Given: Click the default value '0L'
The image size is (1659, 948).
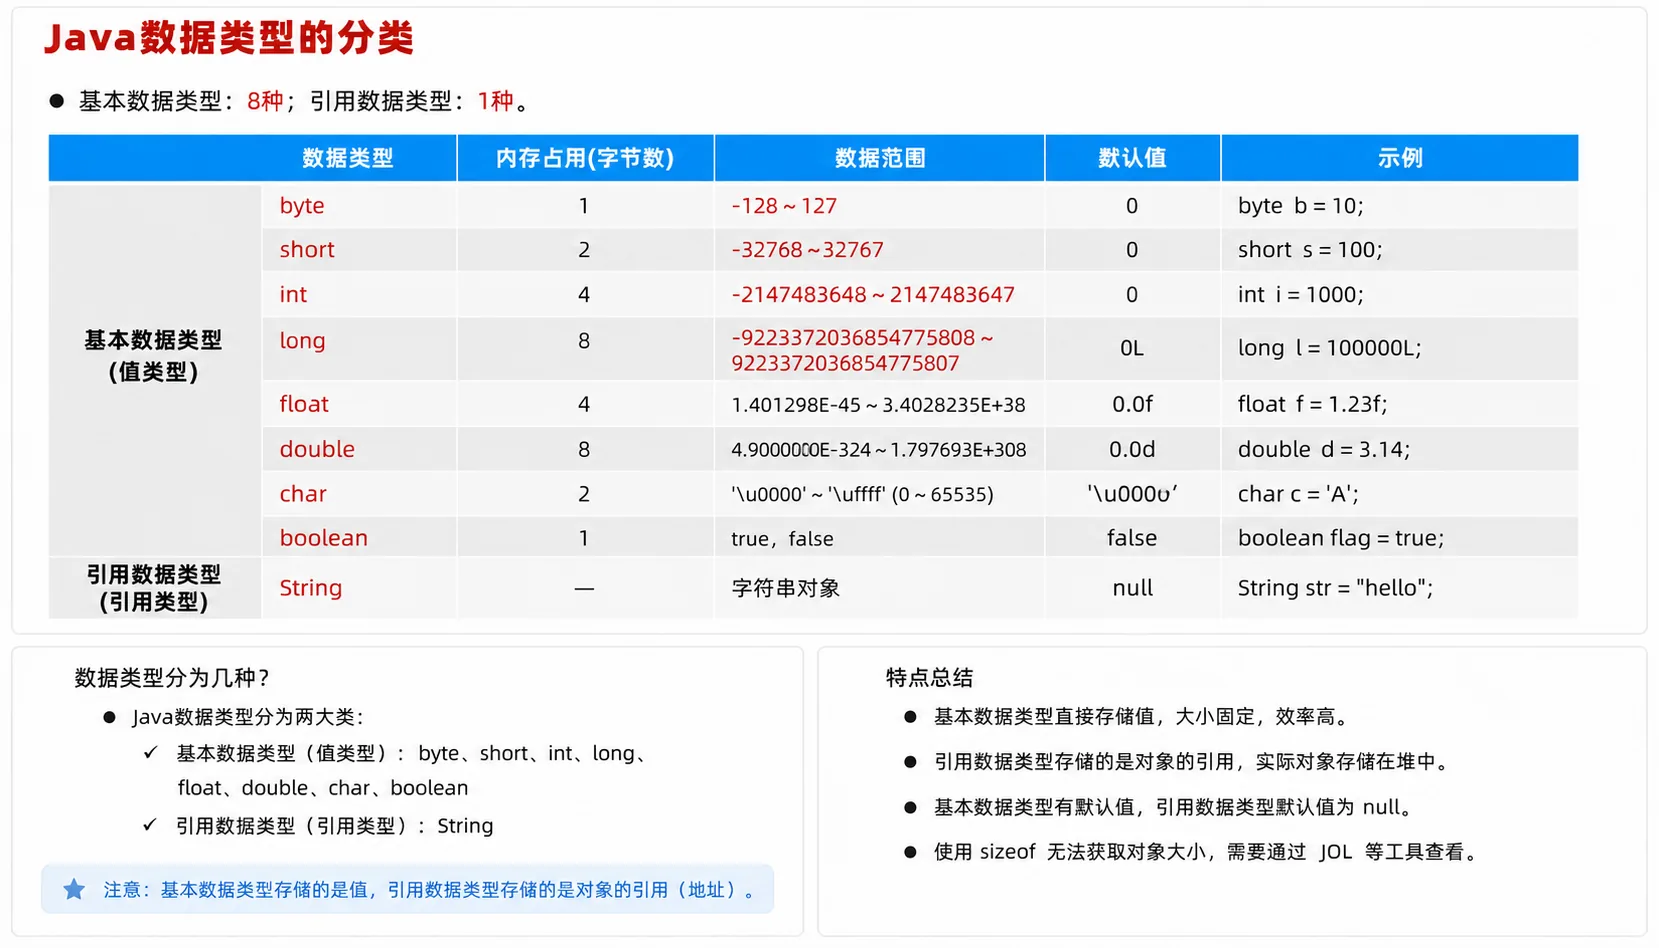Looking at the screenshot, I should tap(1132, 348).
